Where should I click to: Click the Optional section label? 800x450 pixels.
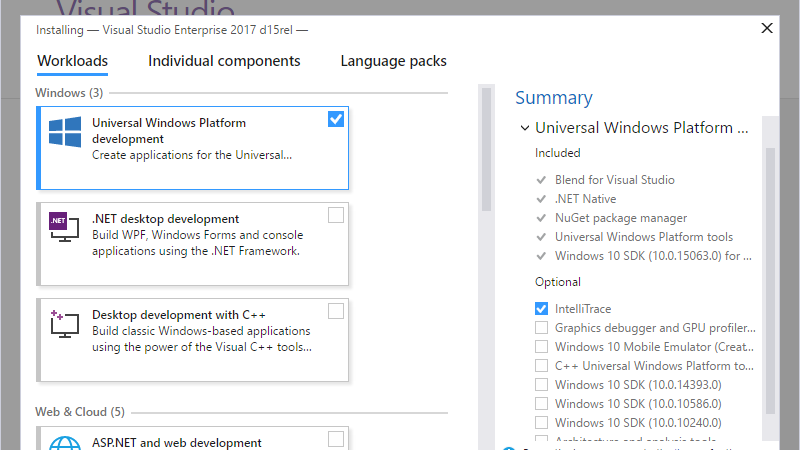click(558, 282)
